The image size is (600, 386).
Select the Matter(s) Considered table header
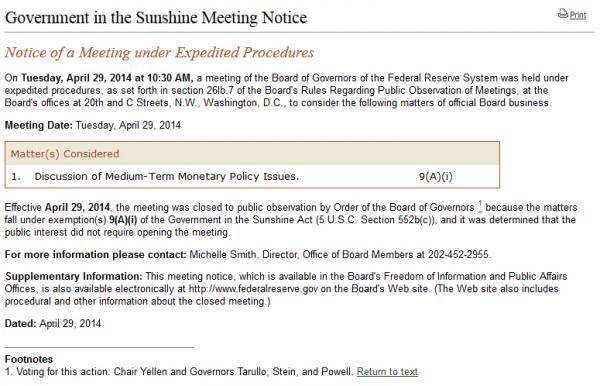click(252, 154)
